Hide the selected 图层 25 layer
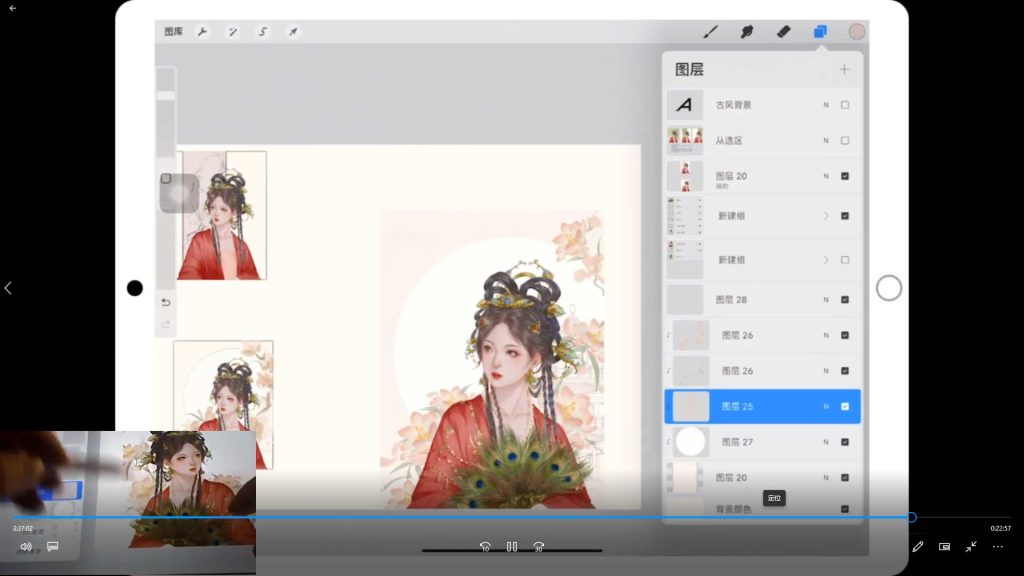The width and height of the screenshot is (1024, 576). [845, 407]
